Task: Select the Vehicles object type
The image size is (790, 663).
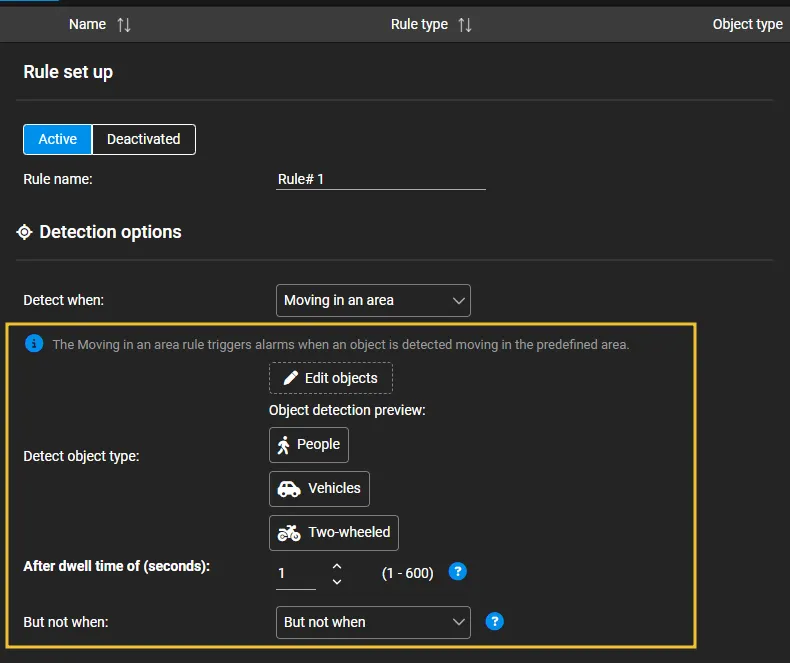Action: [x=319, y=489]
